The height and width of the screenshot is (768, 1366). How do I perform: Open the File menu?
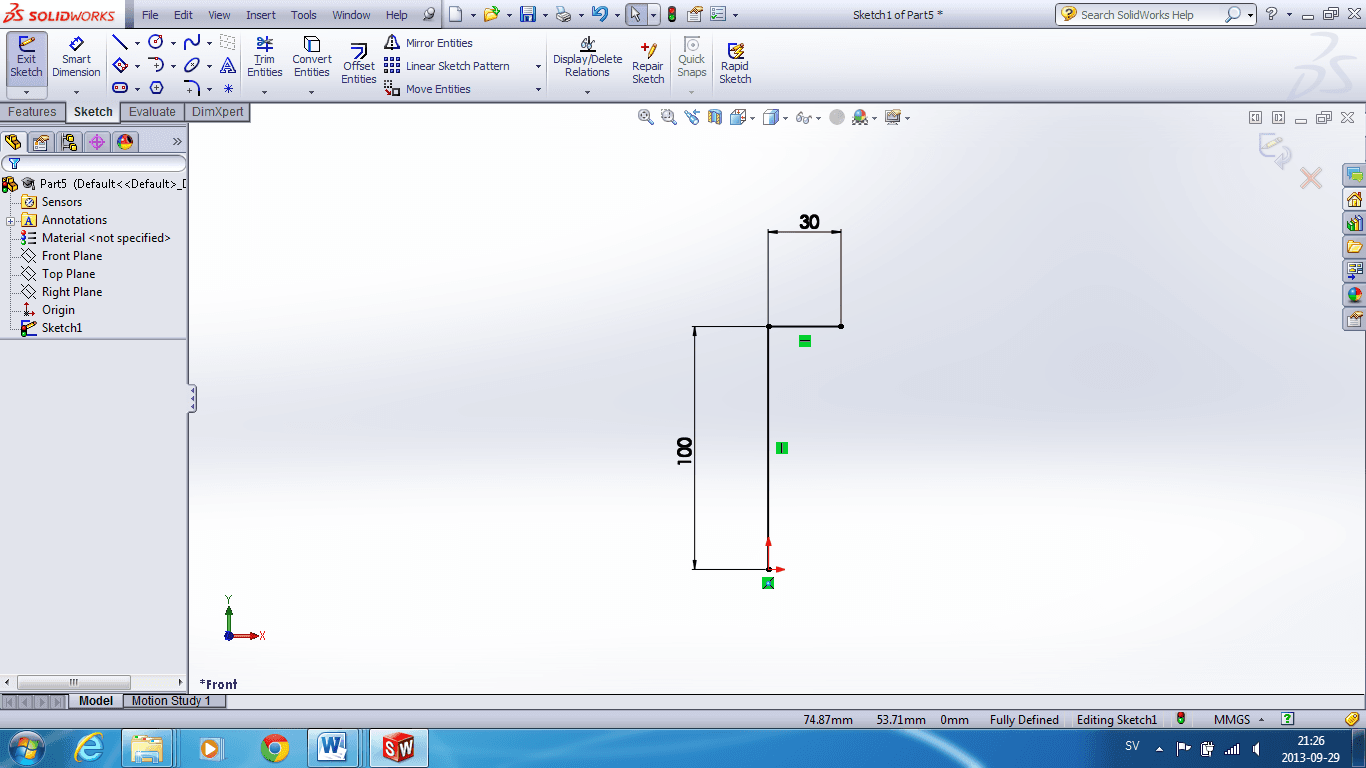[150, 15]
